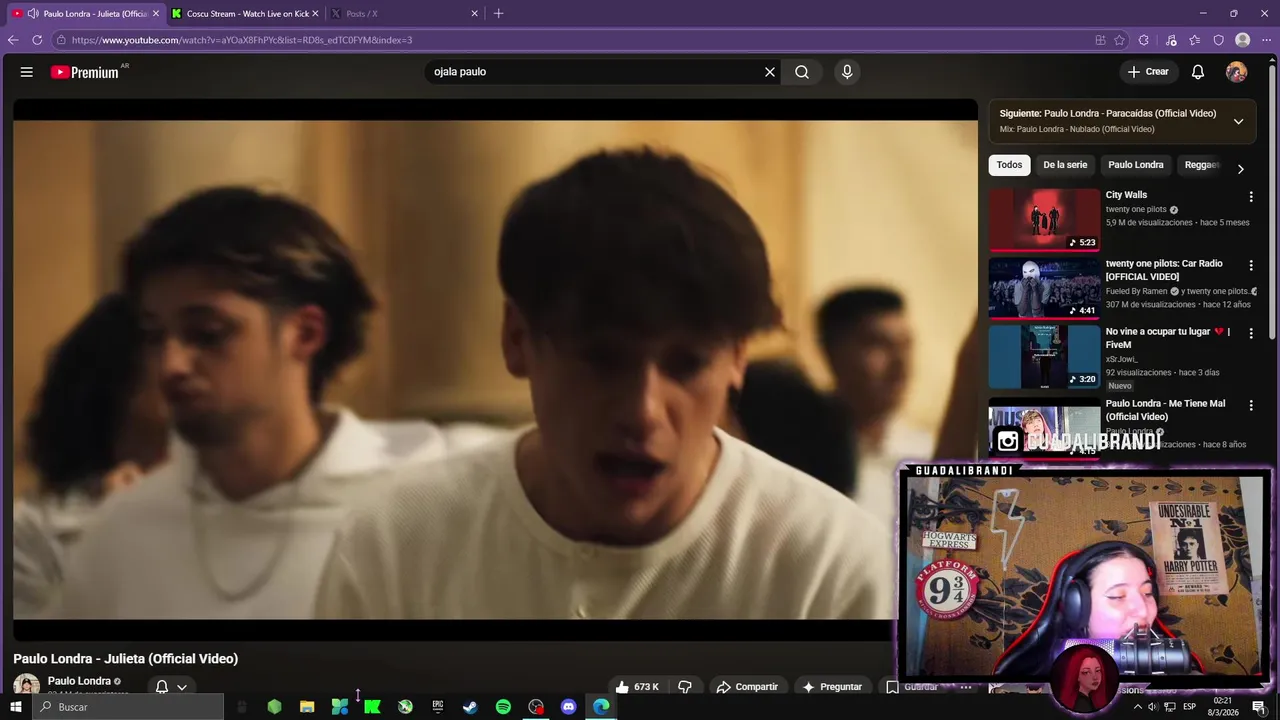The image size is (1280, 720).
Task: Open Spotify from the taskbar
Action: pos(503,707)
